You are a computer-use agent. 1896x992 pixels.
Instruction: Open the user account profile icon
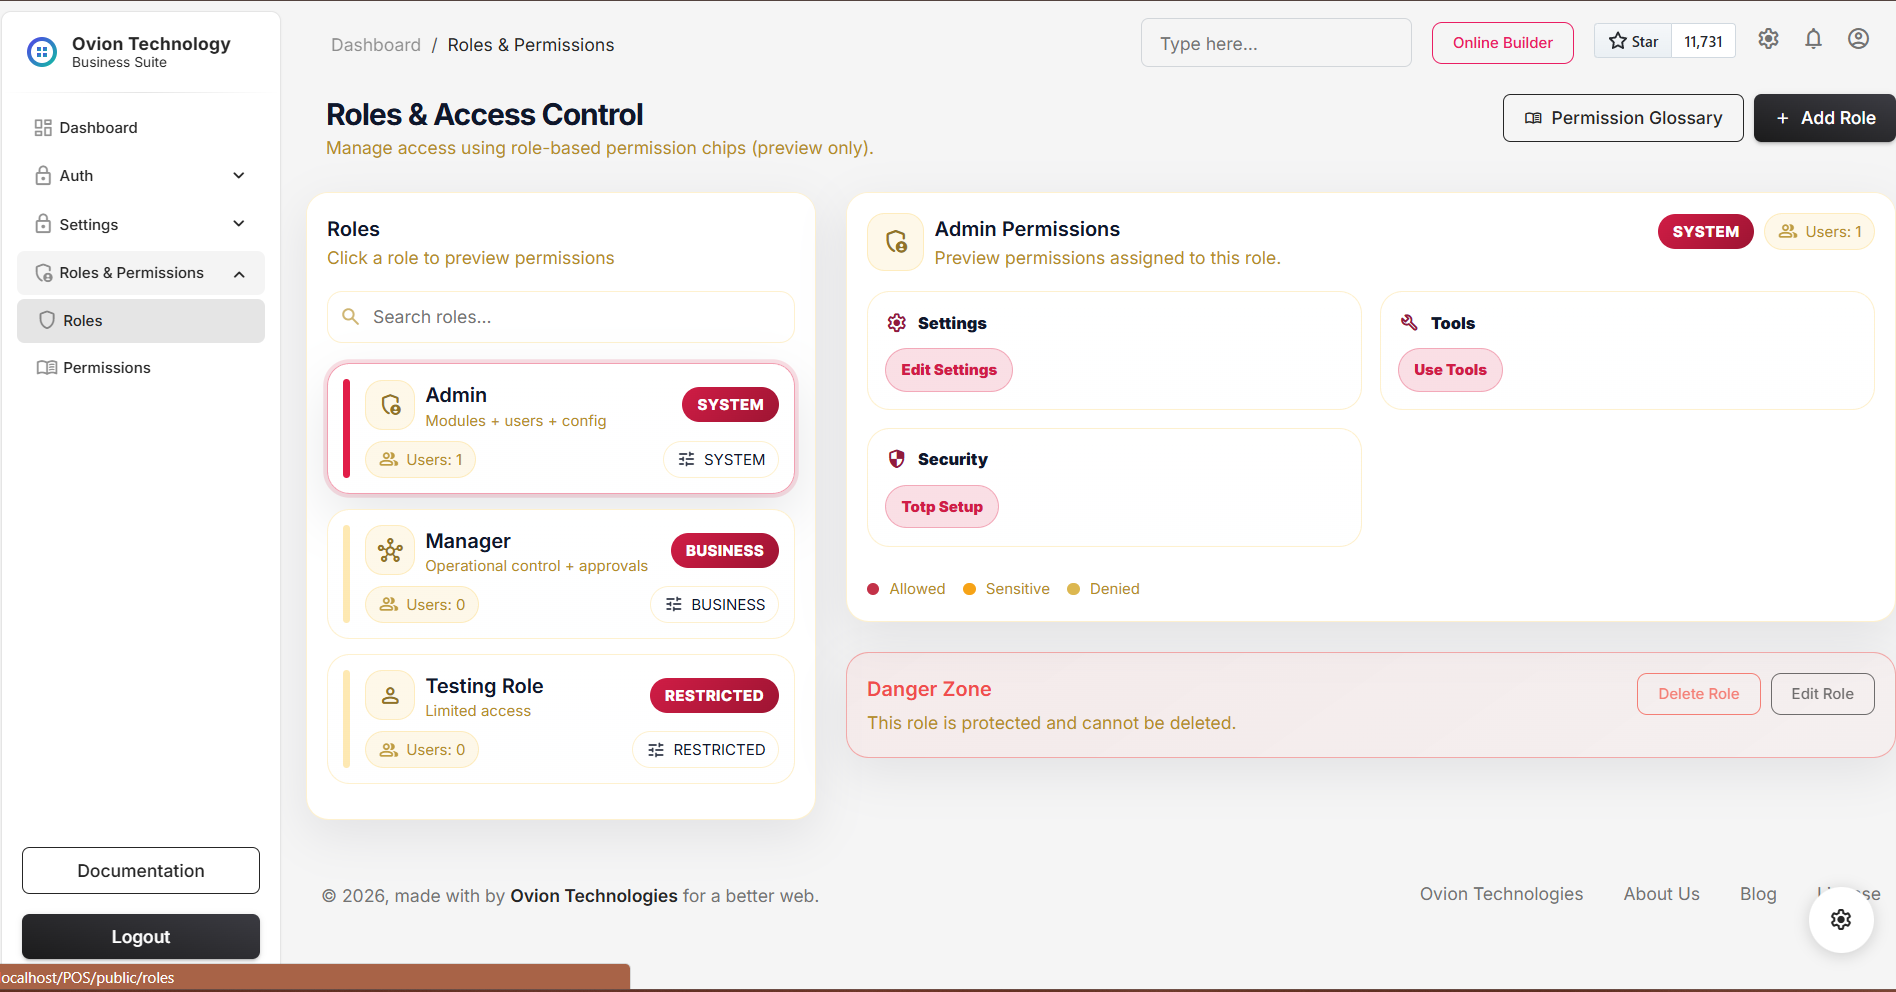click(x=1858, y=39)
